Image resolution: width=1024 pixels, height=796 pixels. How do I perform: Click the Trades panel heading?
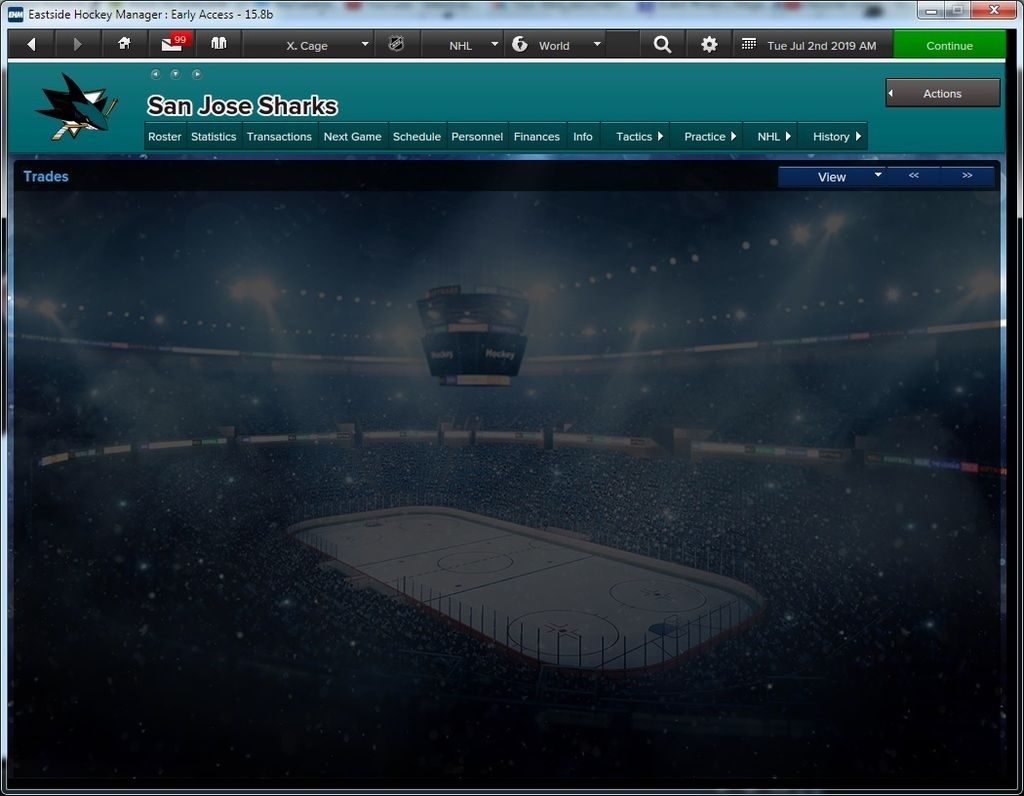tap(46, 176)
